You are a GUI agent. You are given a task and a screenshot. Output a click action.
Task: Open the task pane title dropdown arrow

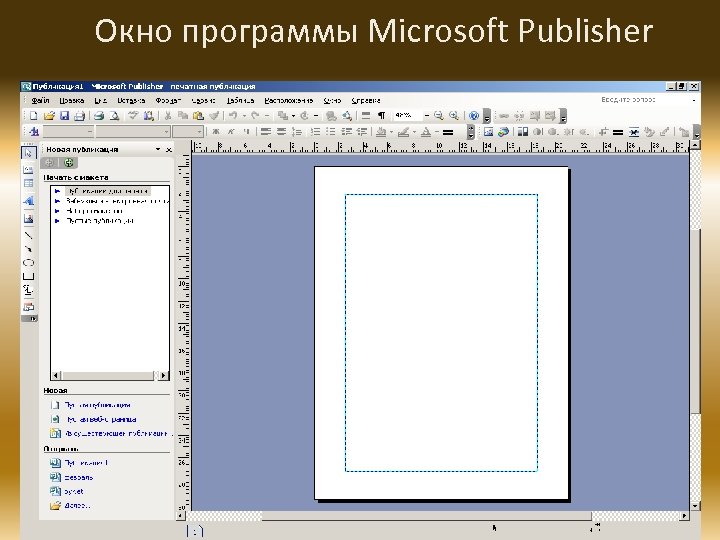[x=158, y=149]
